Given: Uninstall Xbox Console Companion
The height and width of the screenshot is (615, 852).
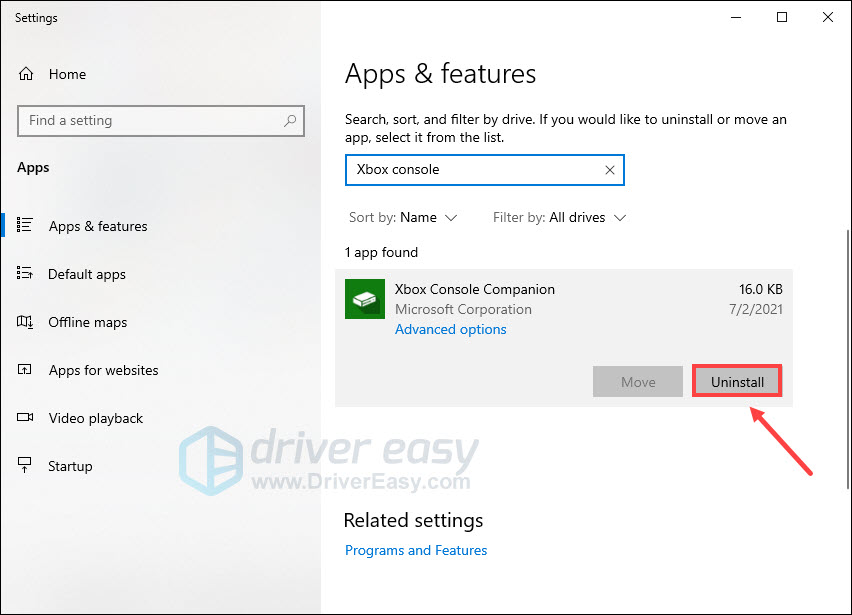Looking at the screenshot, I should pos(737,381).
